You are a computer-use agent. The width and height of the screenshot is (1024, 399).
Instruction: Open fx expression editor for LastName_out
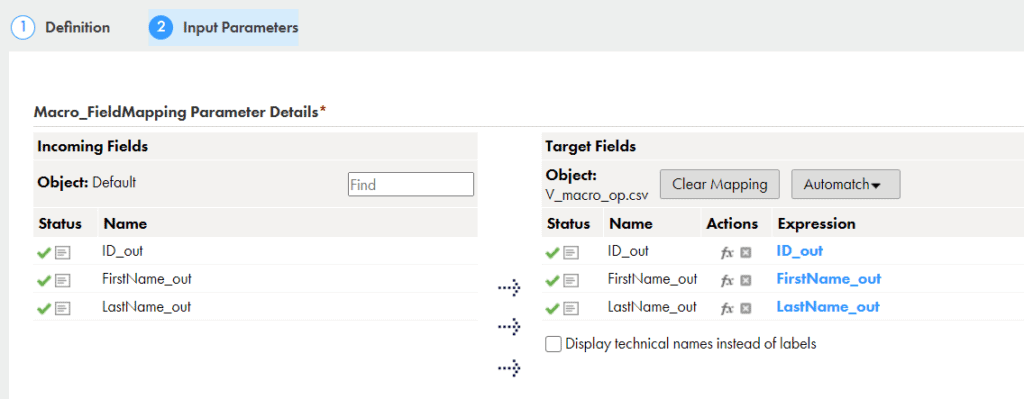[x=728, y=309]
